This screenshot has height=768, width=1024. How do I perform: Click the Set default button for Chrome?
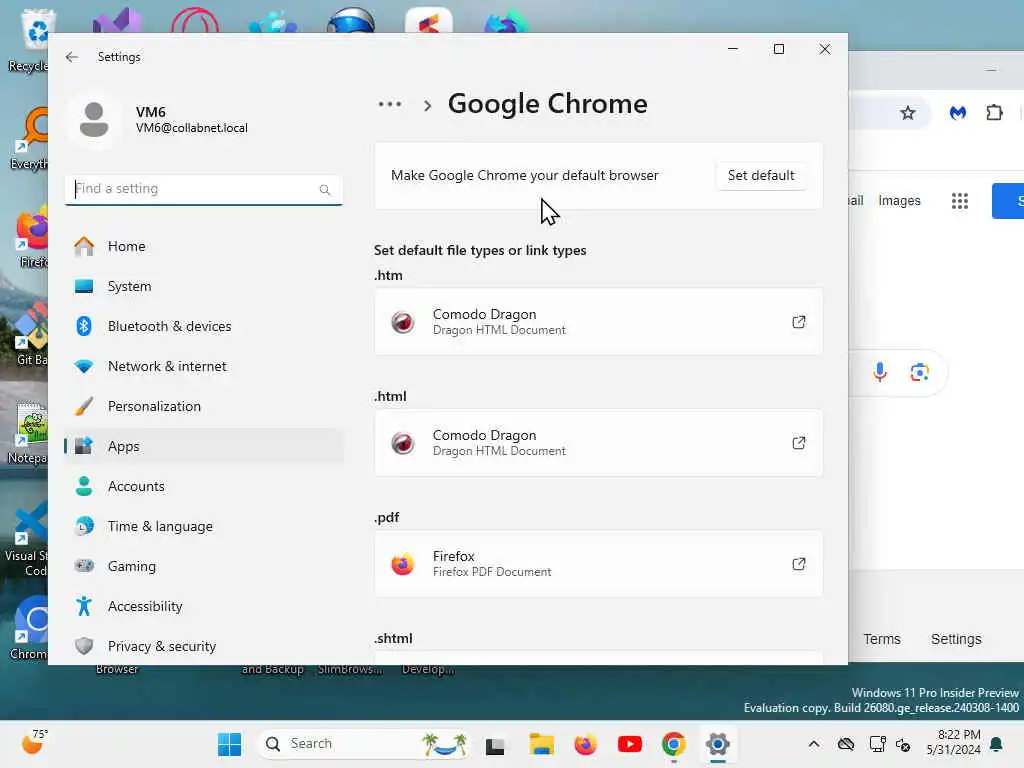coord(761,175)
